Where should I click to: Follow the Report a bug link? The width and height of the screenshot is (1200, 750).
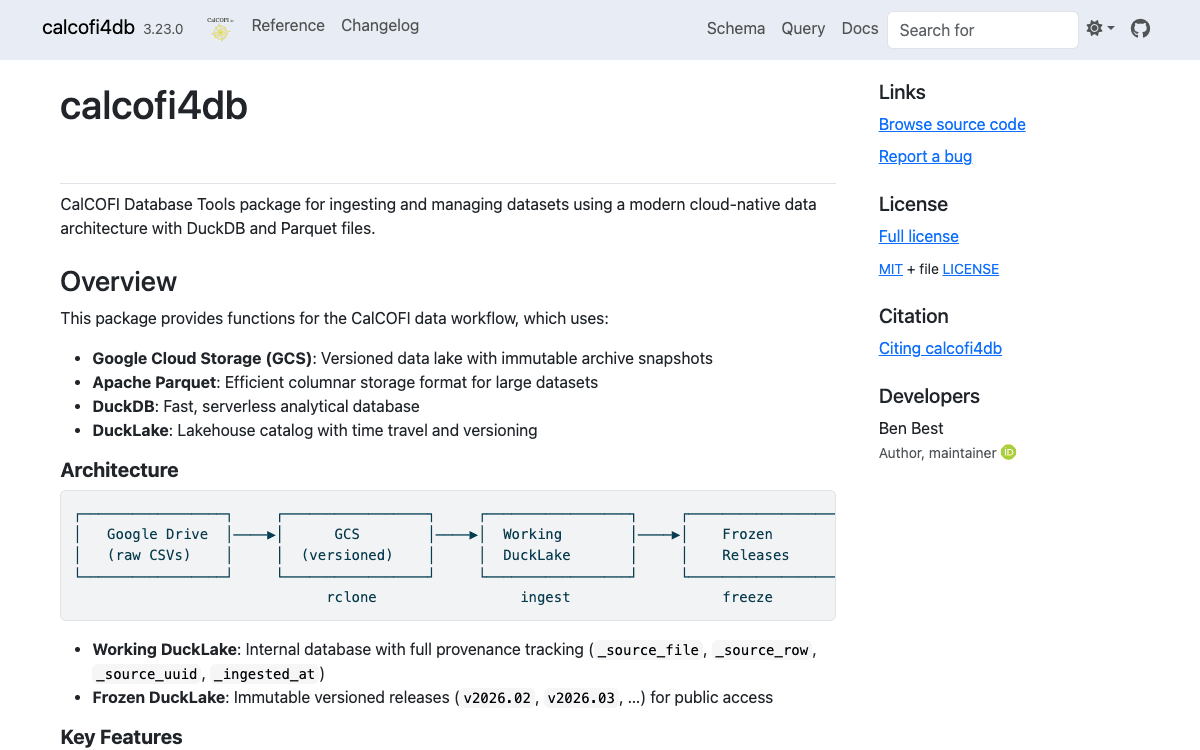tap(925, 156)
